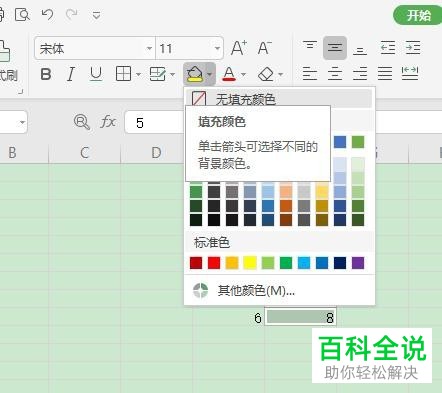Viewport: 442px width, 393px height.
Task: Collapse the fill color dropdown arrow
Action: coord(210,74)
